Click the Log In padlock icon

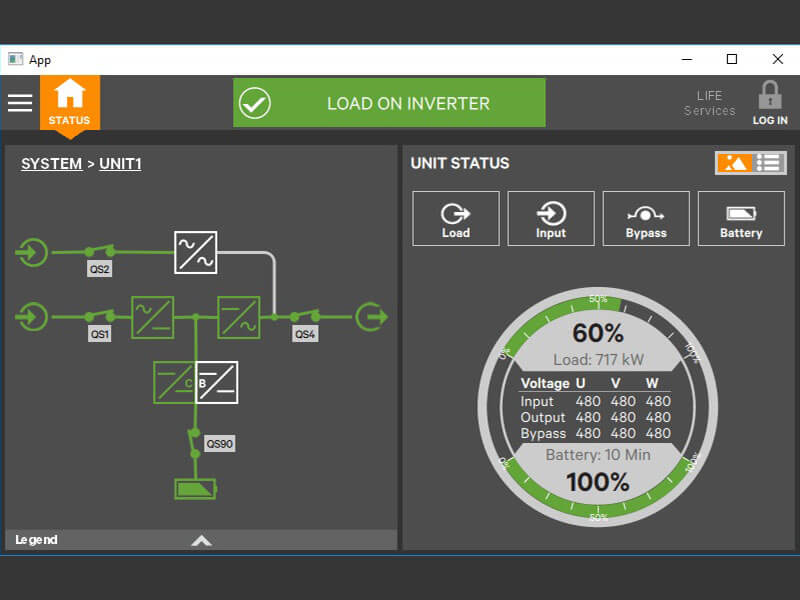(769, 102)
